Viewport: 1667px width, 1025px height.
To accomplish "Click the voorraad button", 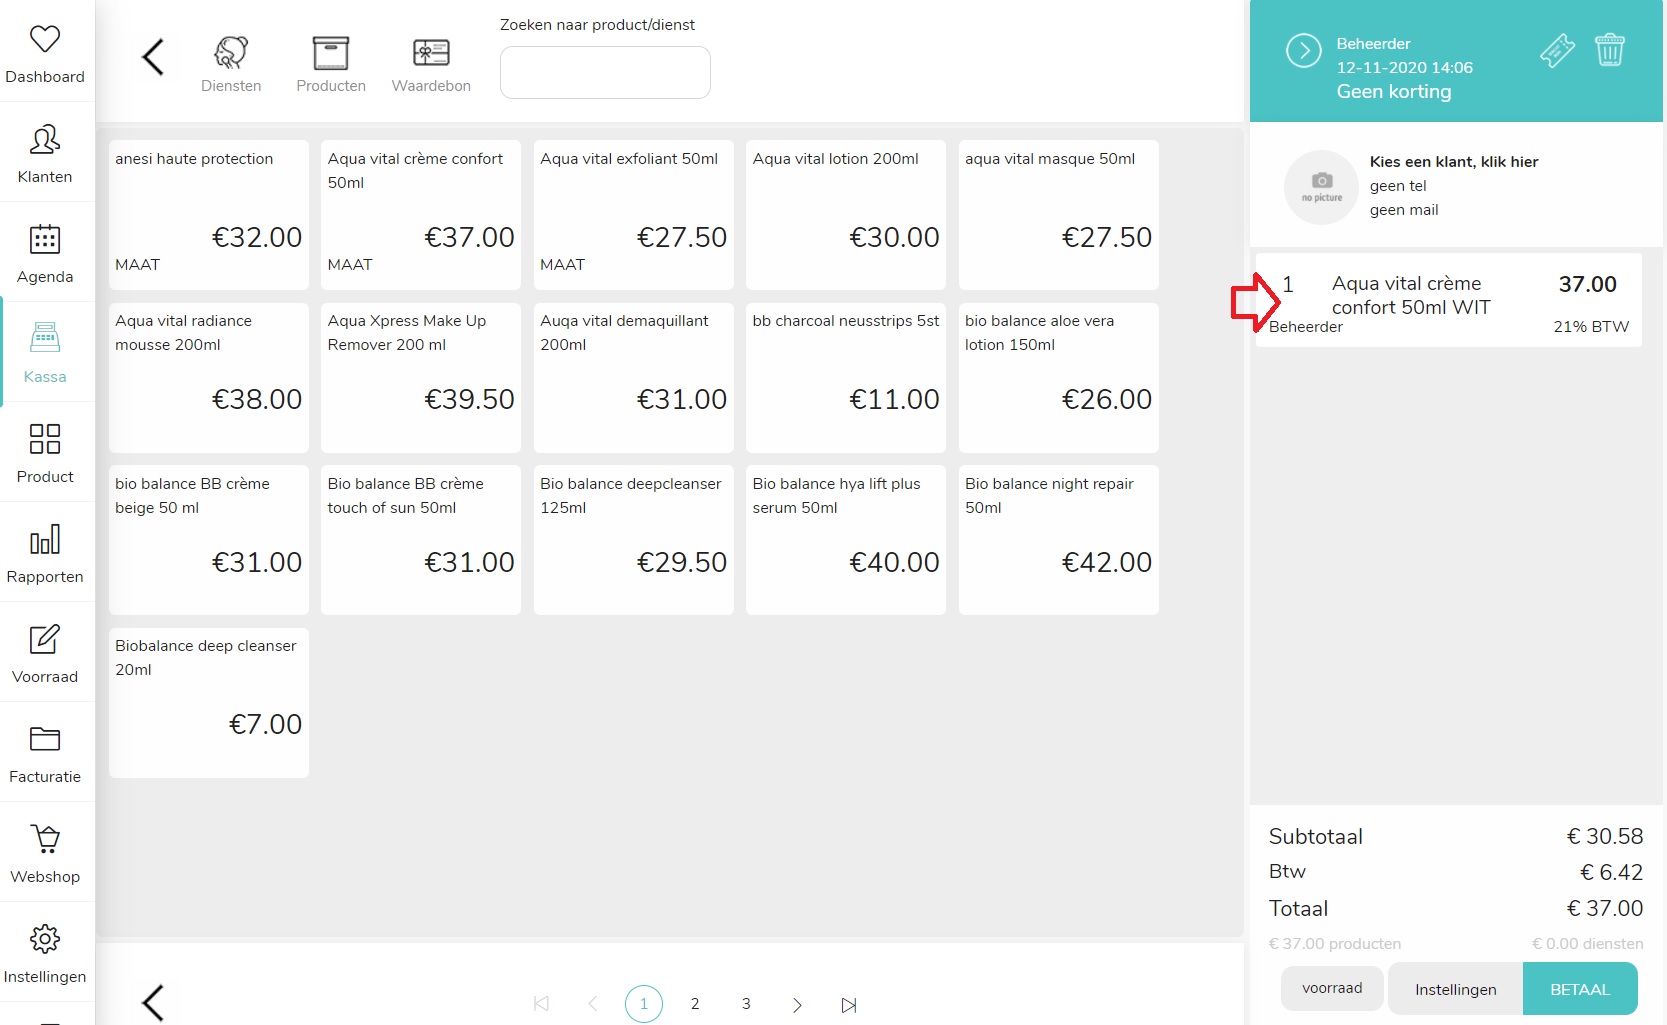I will pos(1332,988).
